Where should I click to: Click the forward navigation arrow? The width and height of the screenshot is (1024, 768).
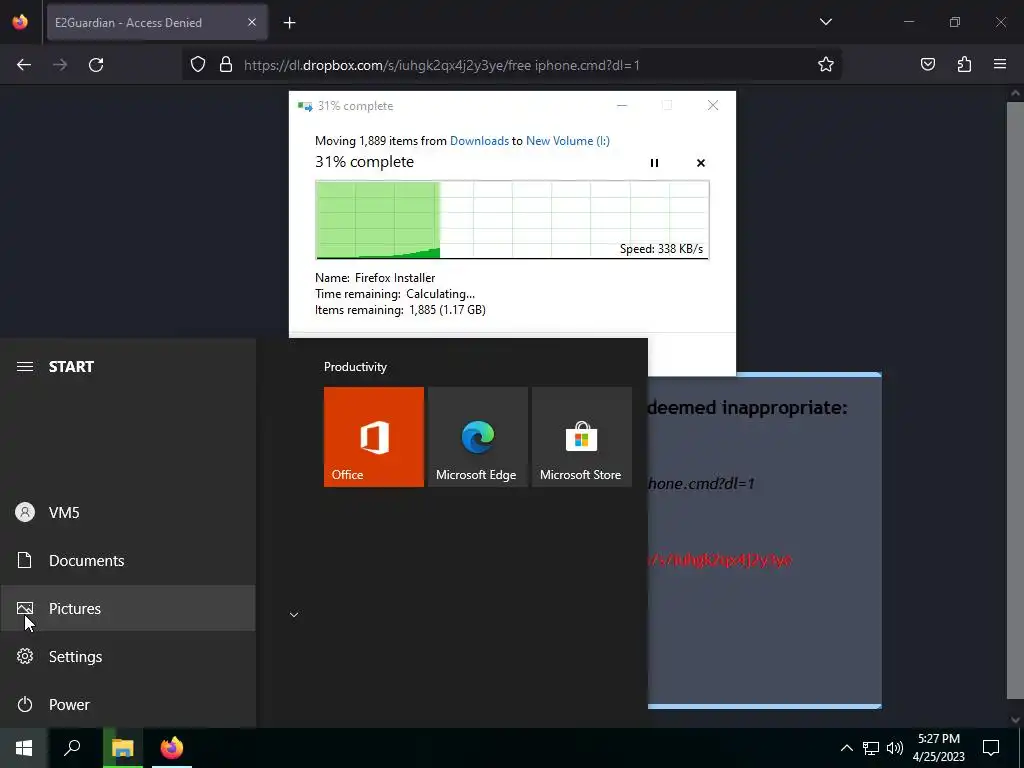pos(60,65)
